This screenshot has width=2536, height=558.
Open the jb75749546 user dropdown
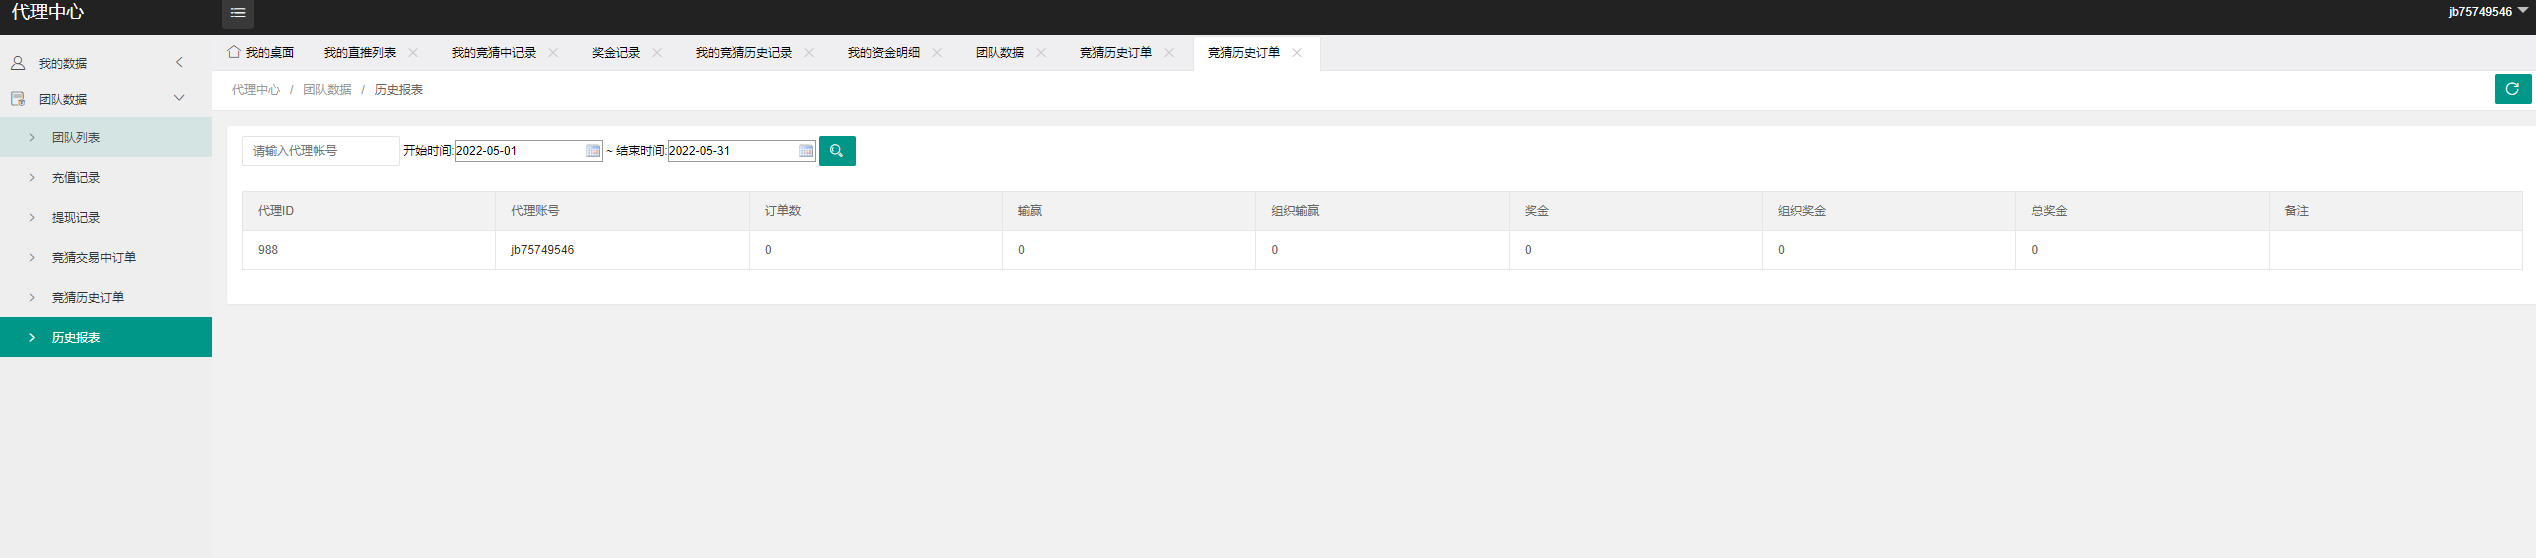pyautogui.click(x=2487, y=12)
